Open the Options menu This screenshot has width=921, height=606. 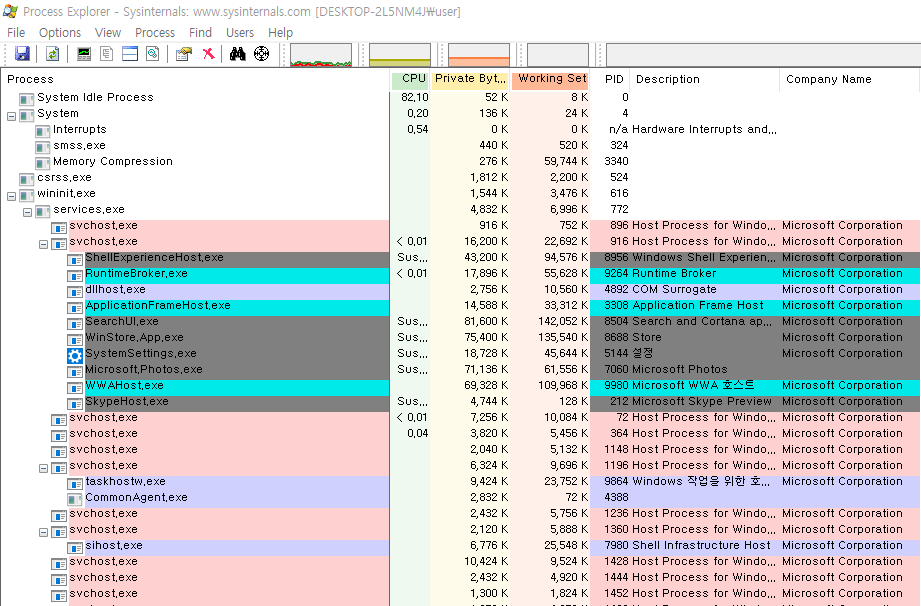coord(60,32)
